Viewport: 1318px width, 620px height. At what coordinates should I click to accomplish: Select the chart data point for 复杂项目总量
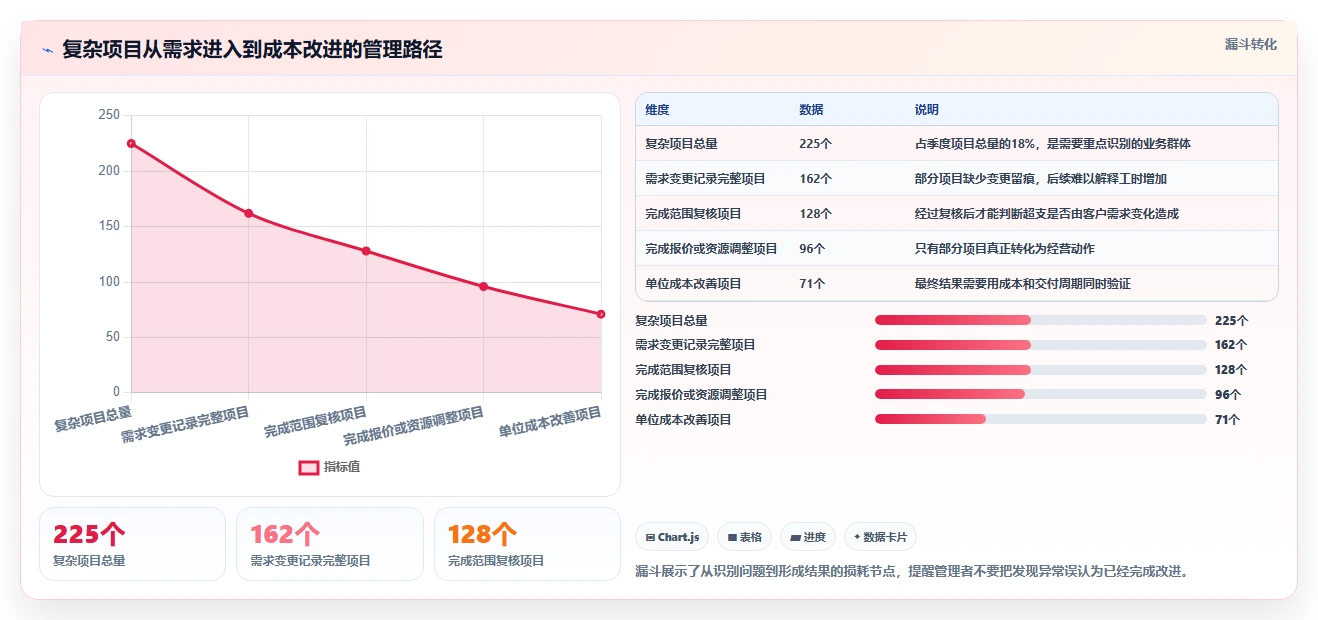[x=131, y=143]
